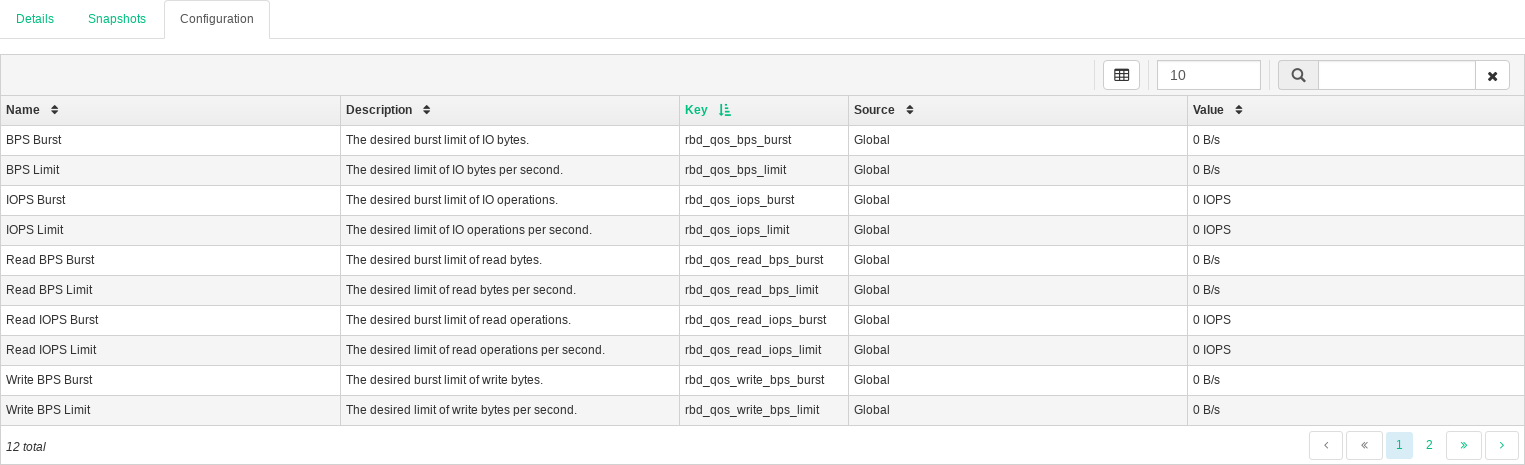Screen dimensions: 1525x465
Task: Sort by Source column arrows
Action: 910,110
